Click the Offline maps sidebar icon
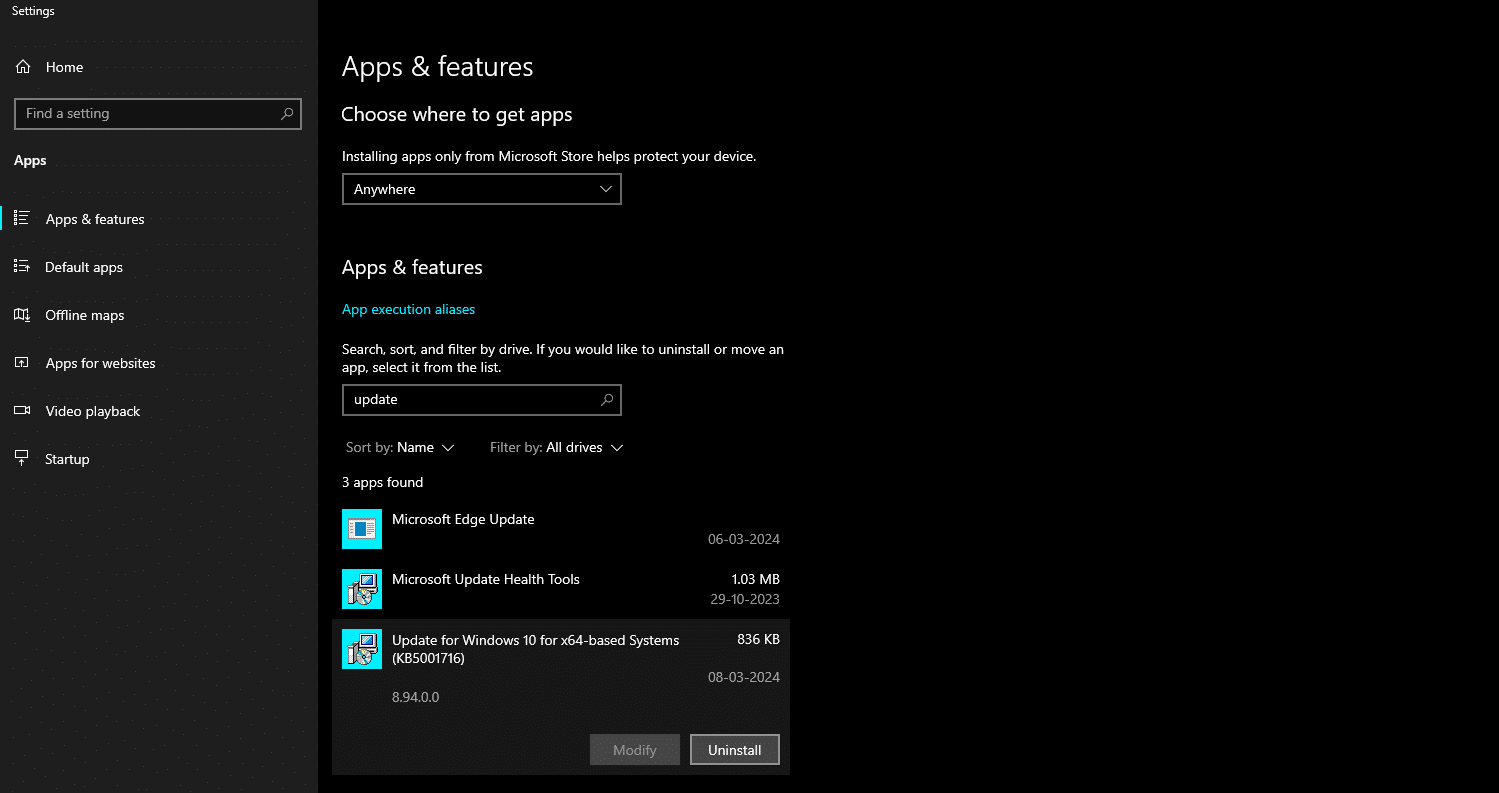 tap(22, 315)
